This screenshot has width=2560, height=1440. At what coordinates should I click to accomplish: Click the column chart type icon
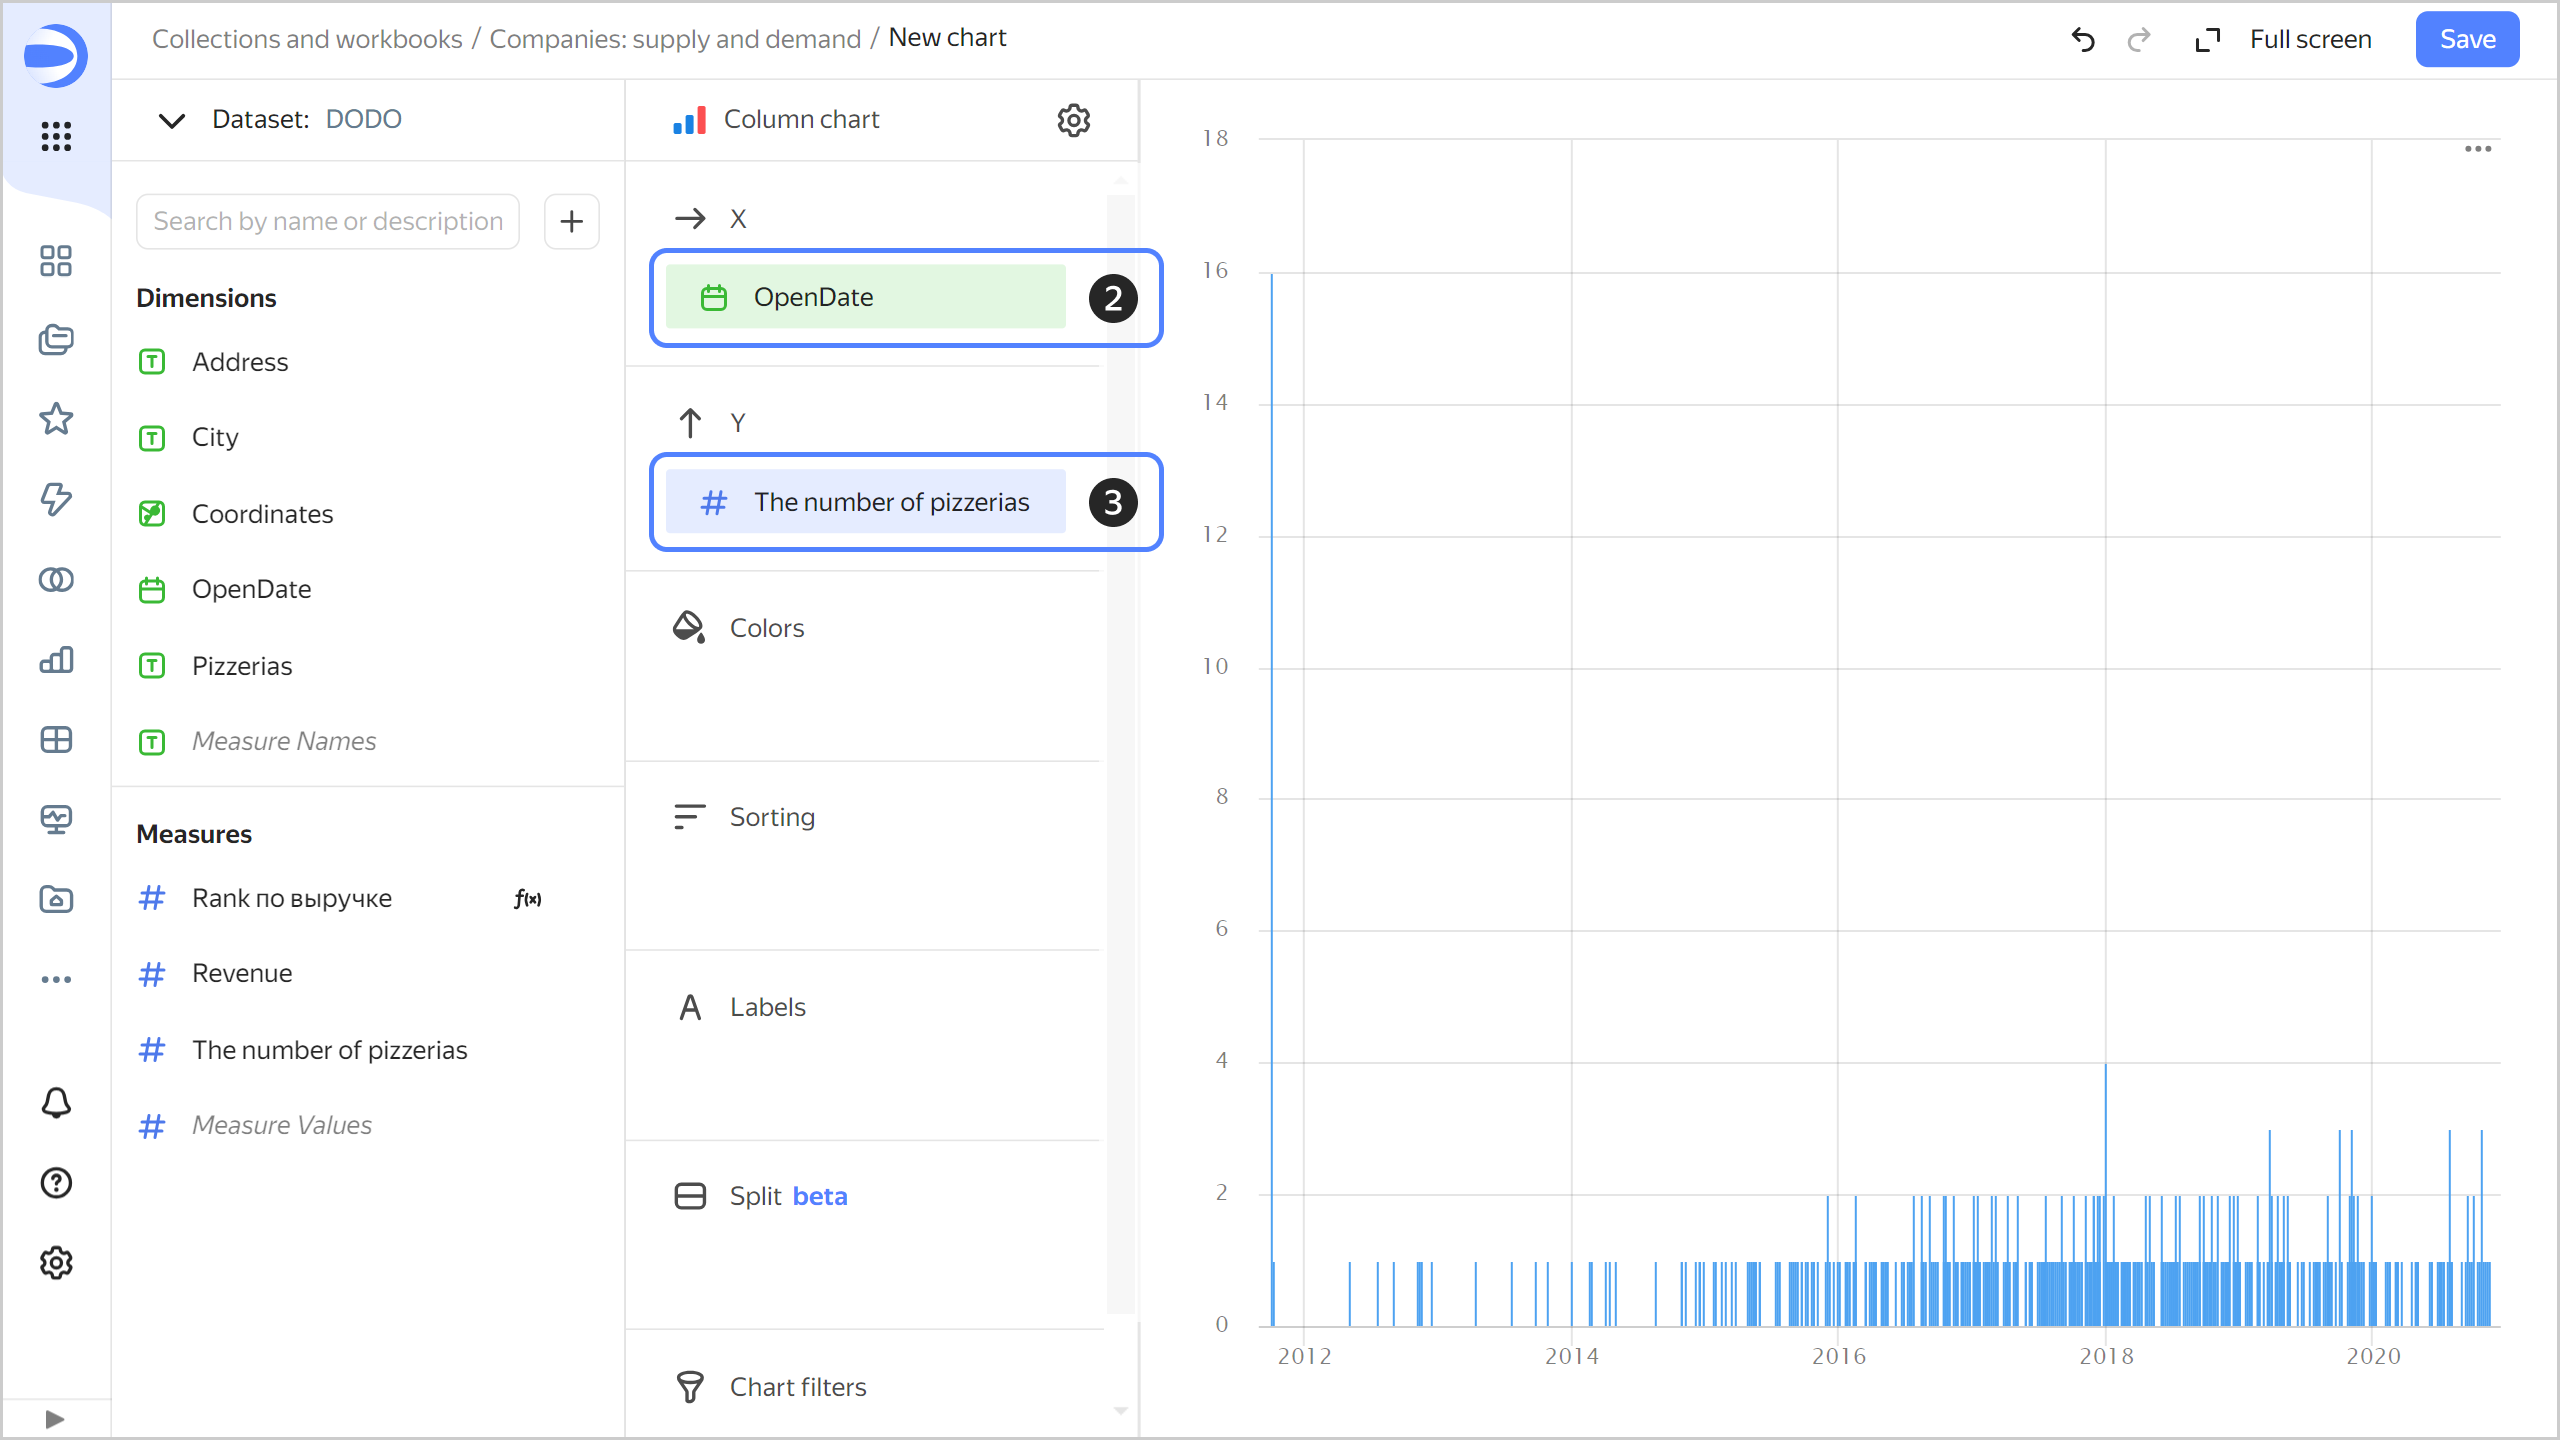point(687,120)
